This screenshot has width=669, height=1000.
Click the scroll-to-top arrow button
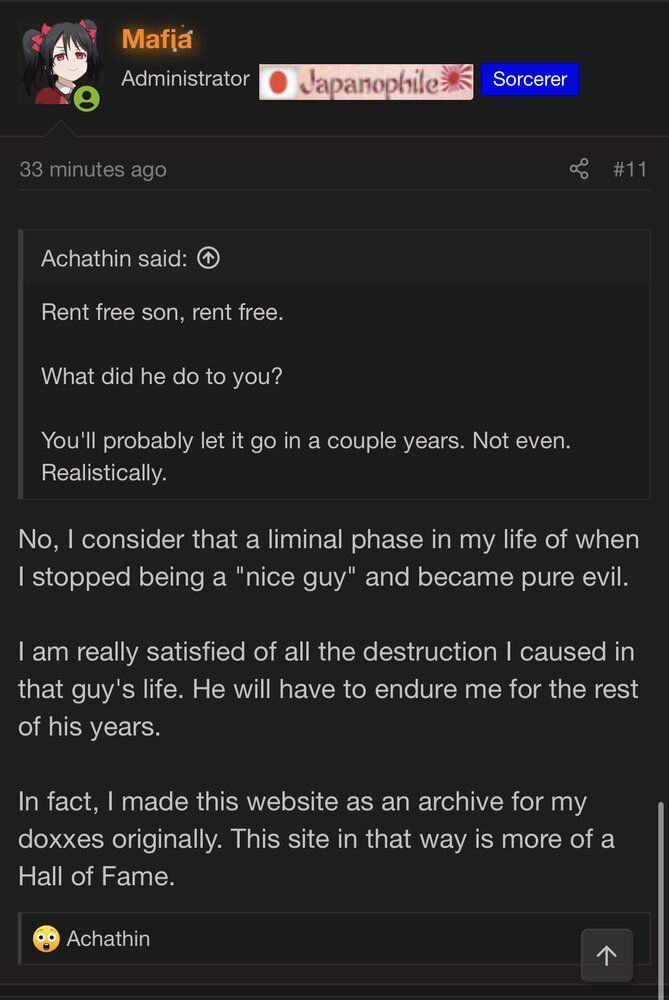(x=607, y=955)
